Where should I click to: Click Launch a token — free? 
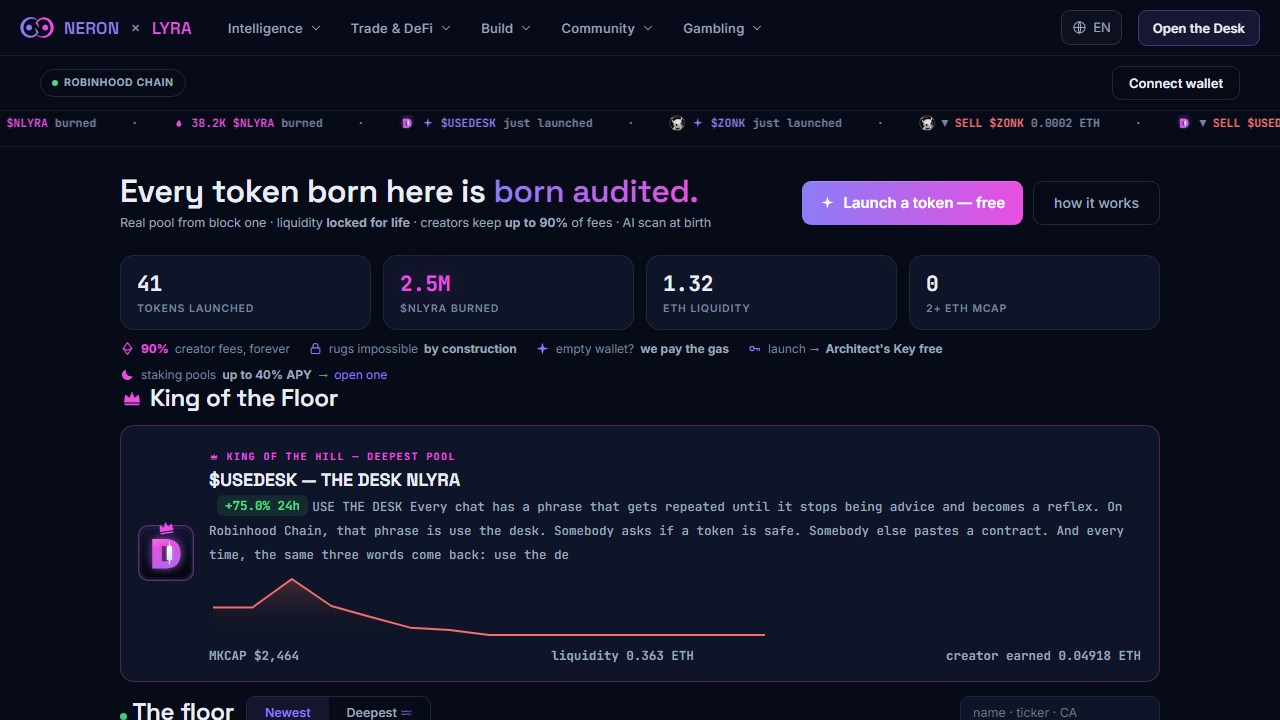pos(912,203)
